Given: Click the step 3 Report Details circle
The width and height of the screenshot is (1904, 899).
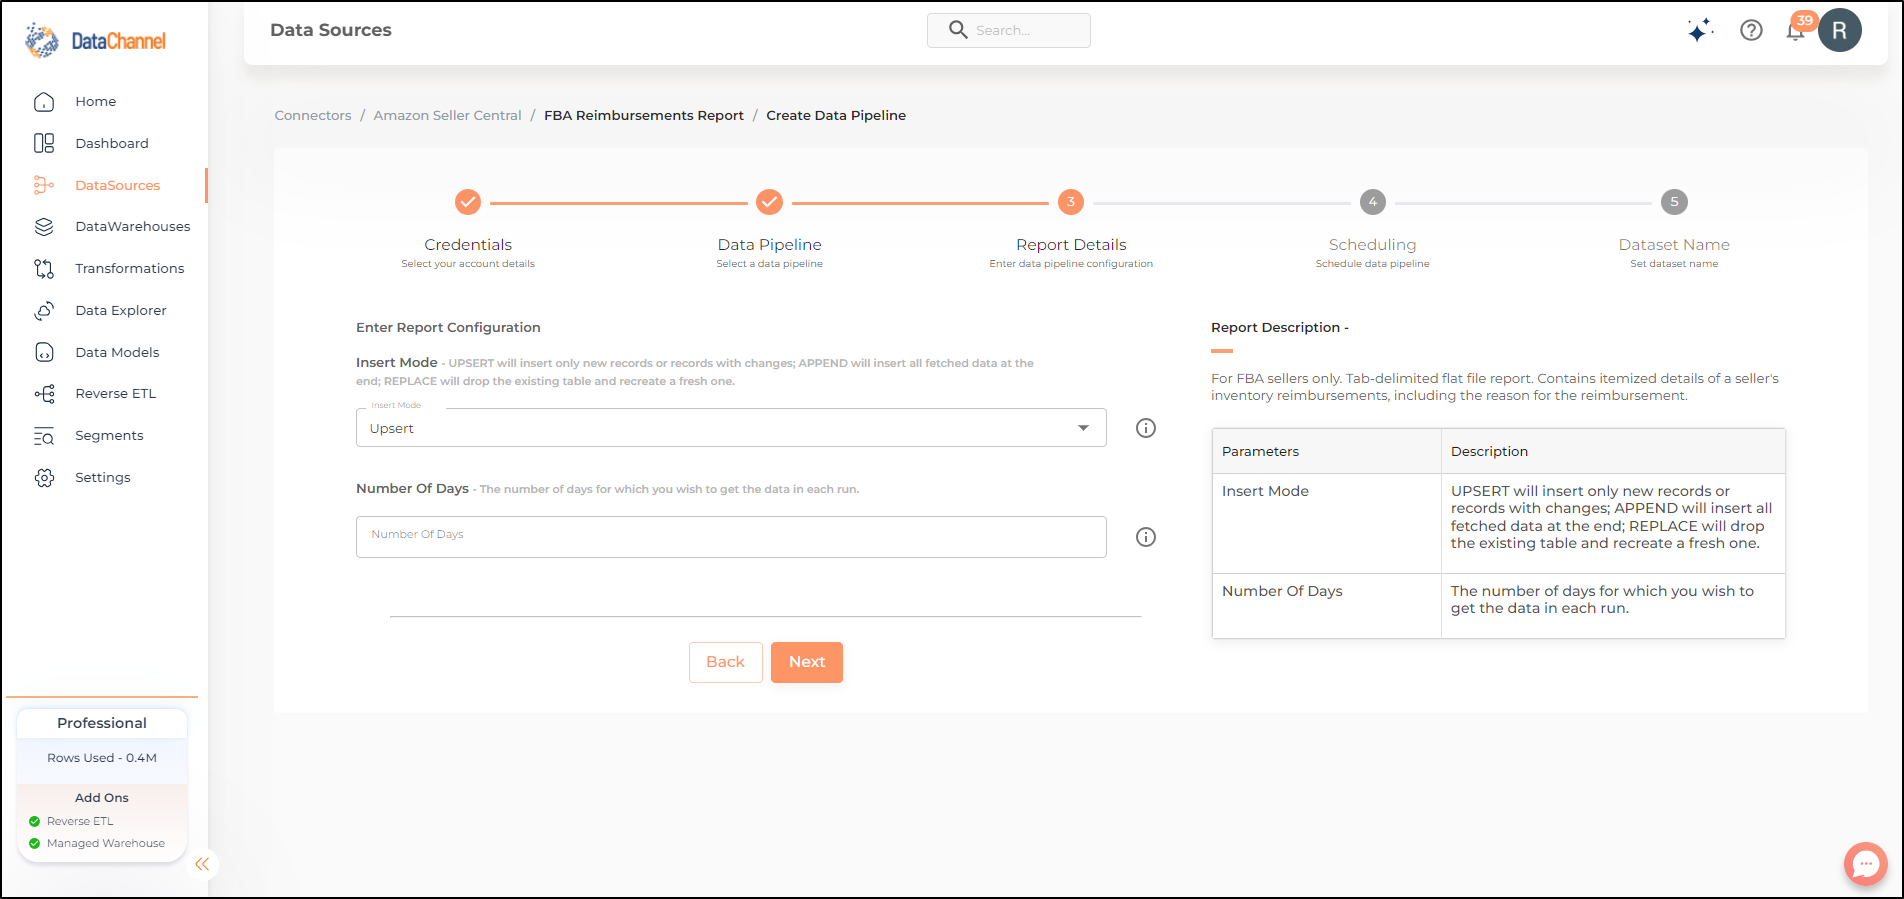Looking at the screenshot, I should [x=1071, y=202].
